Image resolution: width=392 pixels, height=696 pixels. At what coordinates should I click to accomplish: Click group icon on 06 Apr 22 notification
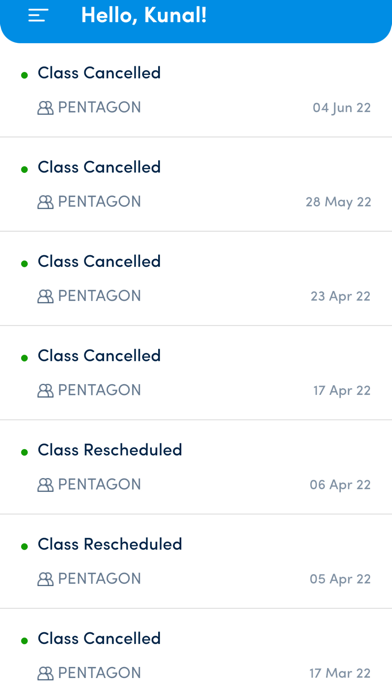pyautogui.click(x=45, y=485)
